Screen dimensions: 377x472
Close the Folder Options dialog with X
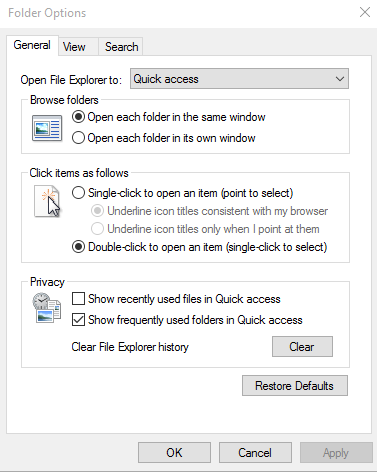pyautogui.click(x=365, y=12)
